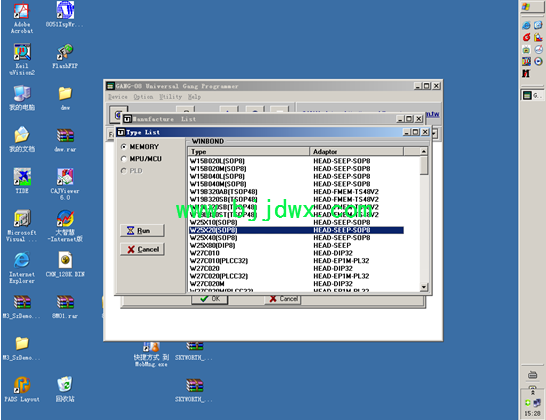This screenshot has height=420, width=546.
Task: Open the Device menu
Action: [118, 97]
